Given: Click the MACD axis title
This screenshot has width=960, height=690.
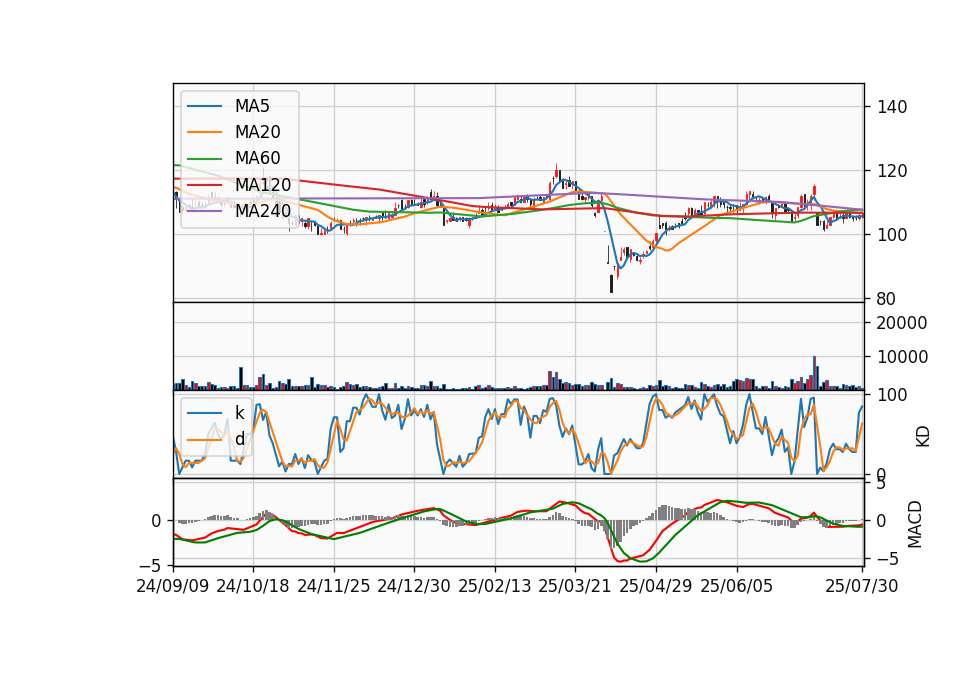Looking at the screenshot, I should (915, 524).
